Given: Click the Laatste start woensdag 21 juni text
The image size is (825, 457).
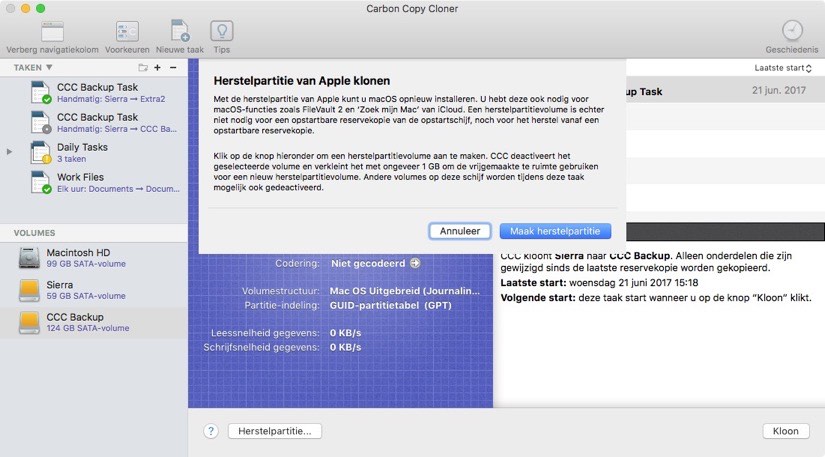Looking at the screenshot, I should (x=599, y=283).
